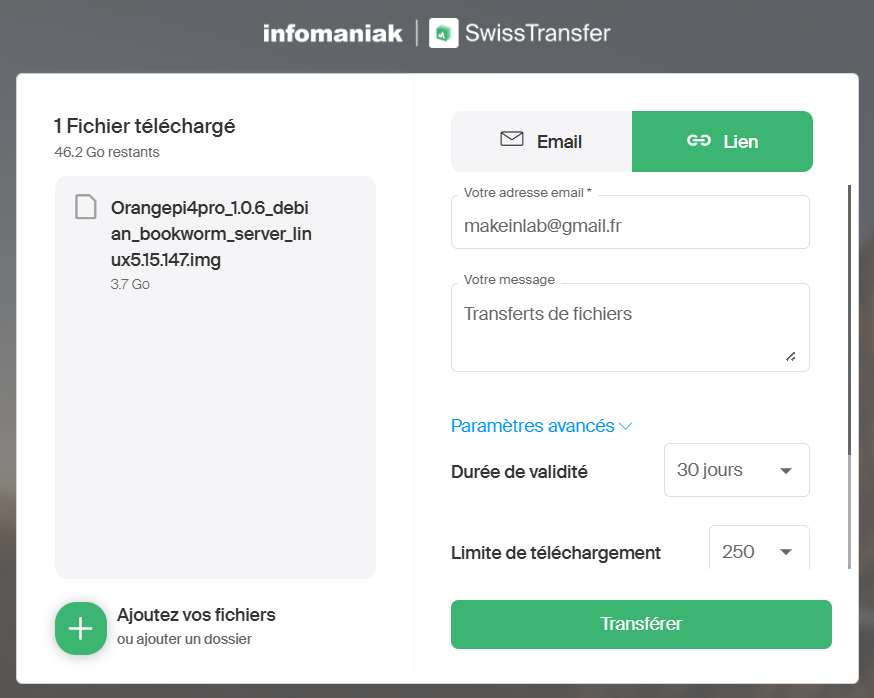
Task: Click the envelope icon on Email tab
Action: tap(512, 139)
